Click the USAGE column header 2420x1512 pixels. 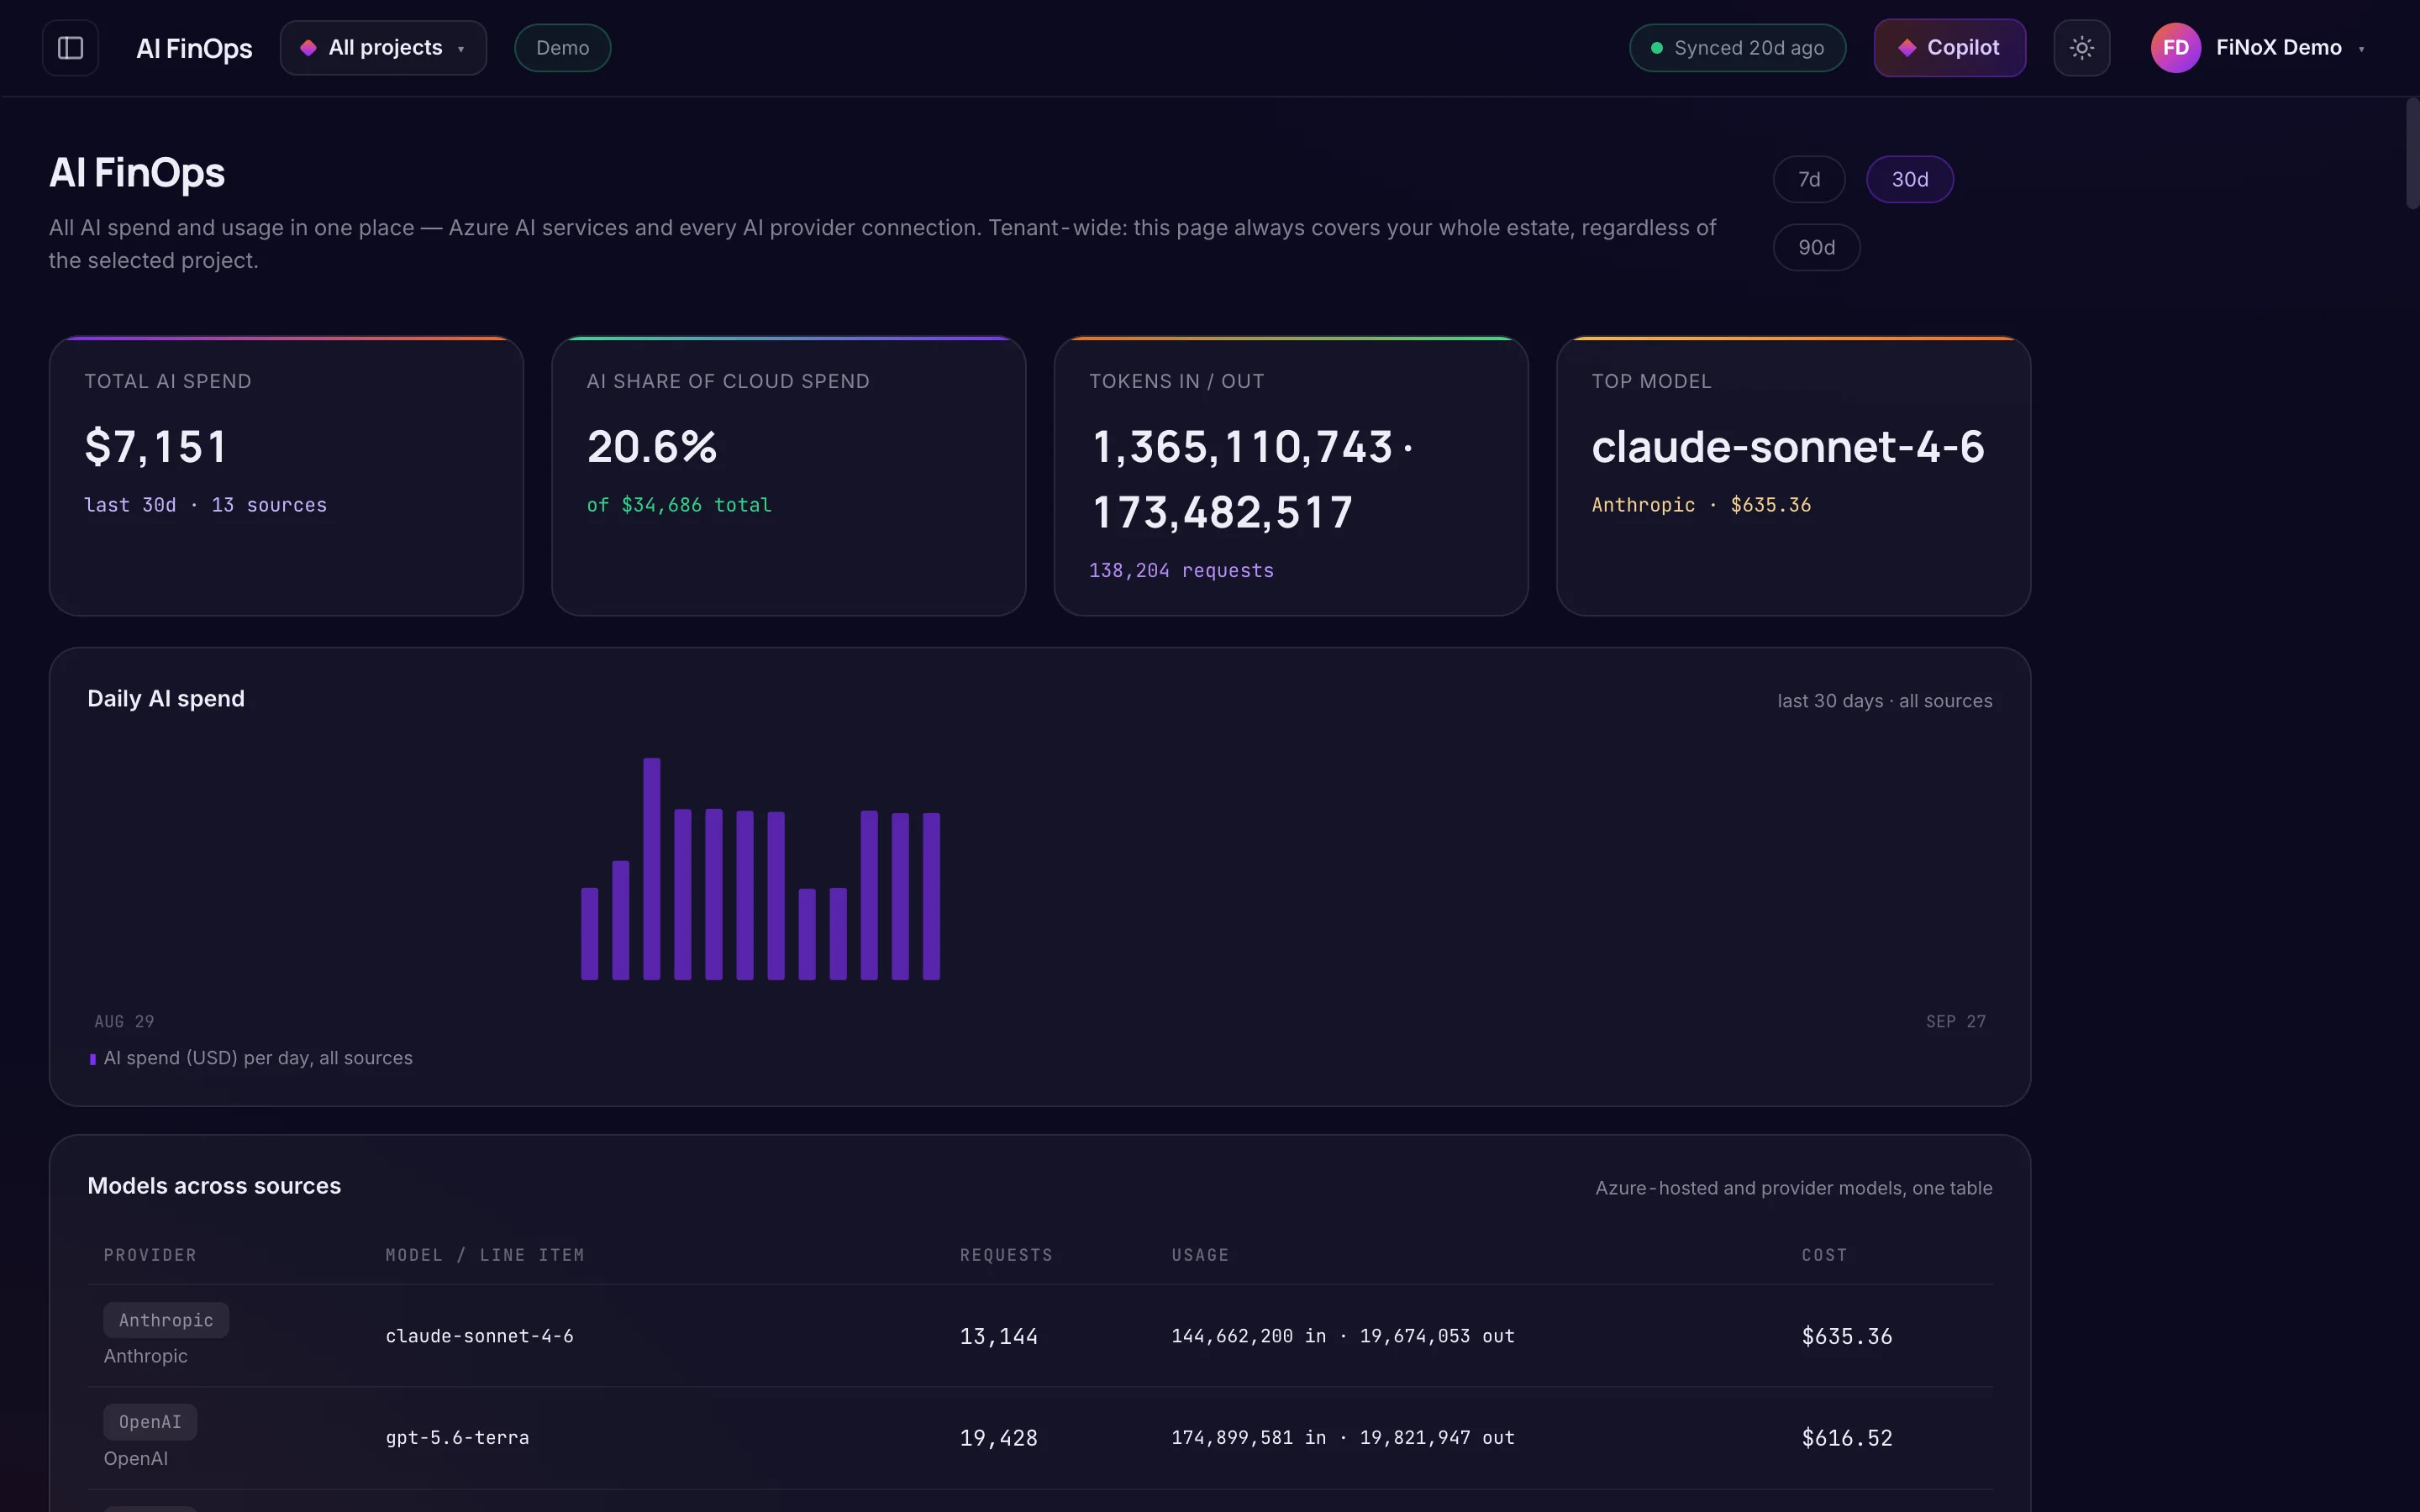[1200, 1255]
